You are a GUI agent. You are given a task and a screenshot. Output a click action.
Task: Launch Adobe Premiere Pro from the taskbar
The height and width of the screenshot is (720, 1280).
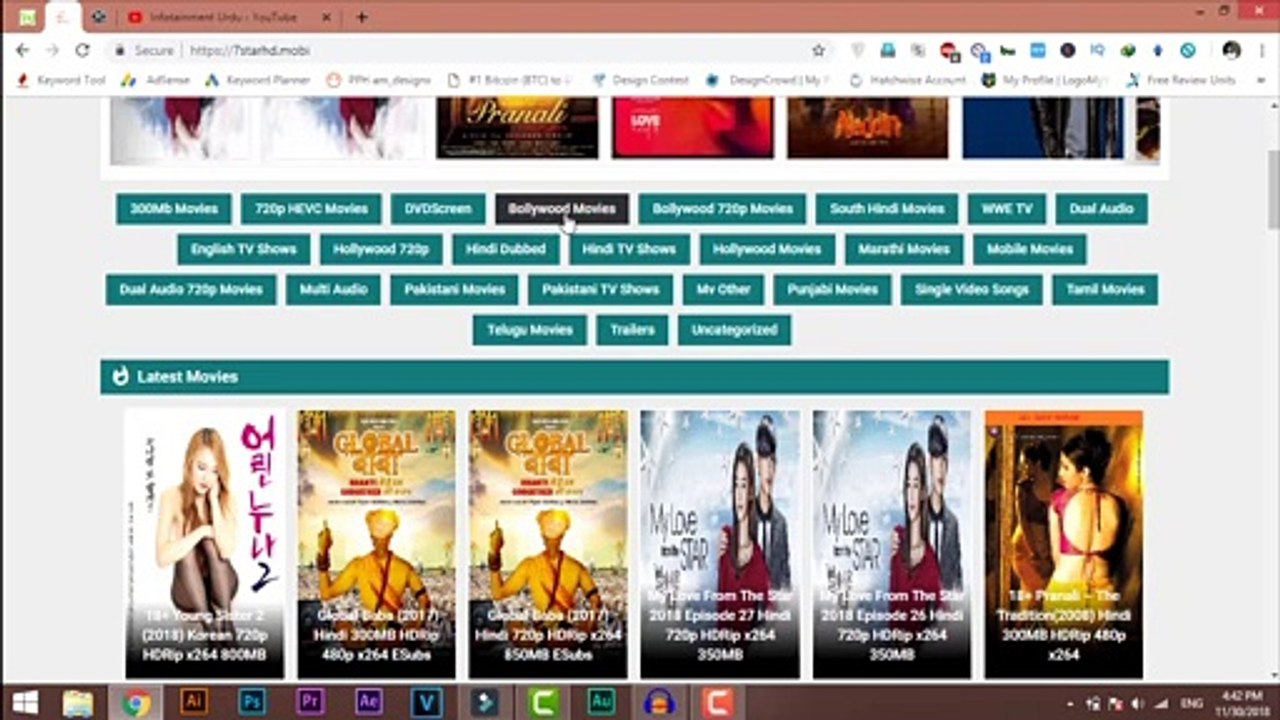(x=310, y=702)
